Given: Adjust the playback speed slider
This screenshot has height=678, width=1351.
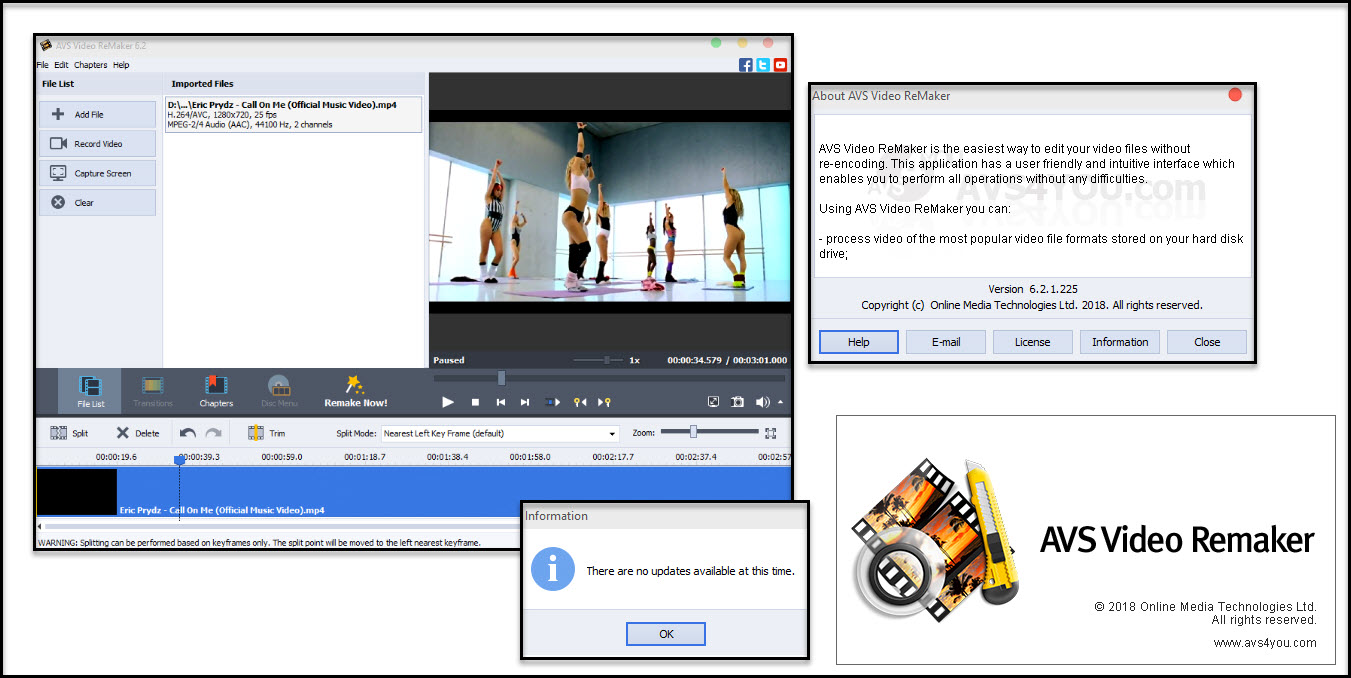Looking at the screenshot, I should (606, 360).
